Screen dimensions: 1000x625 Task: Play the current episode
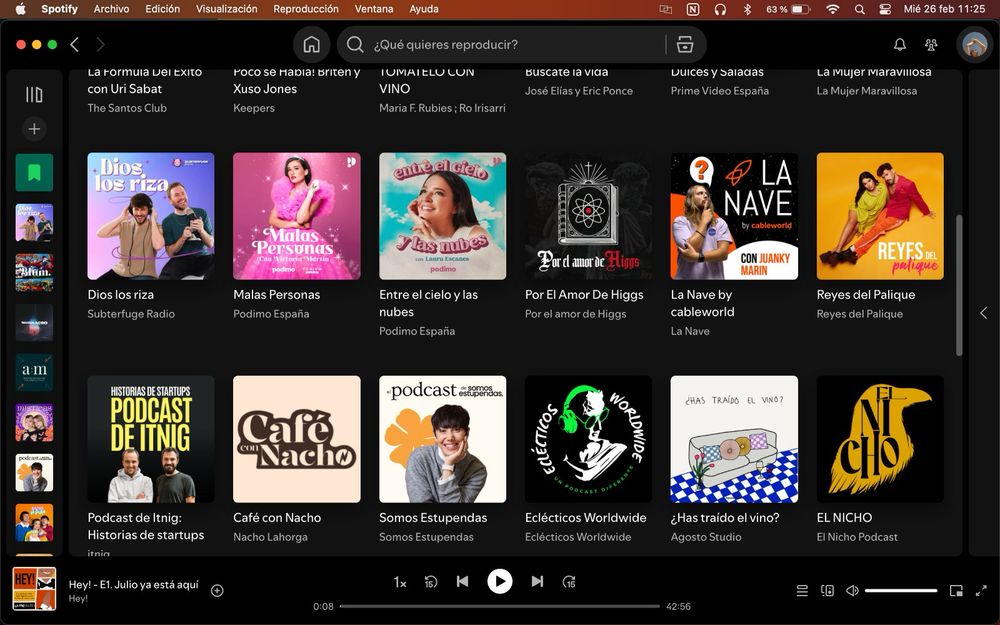[500, 581]
